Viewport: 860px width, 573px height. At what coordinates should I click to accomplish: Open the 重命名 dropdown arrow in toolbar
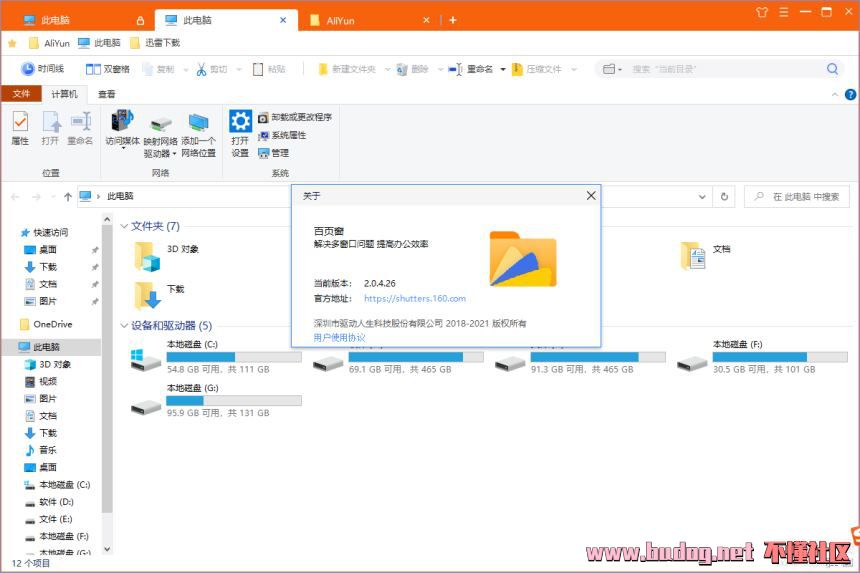502,69
